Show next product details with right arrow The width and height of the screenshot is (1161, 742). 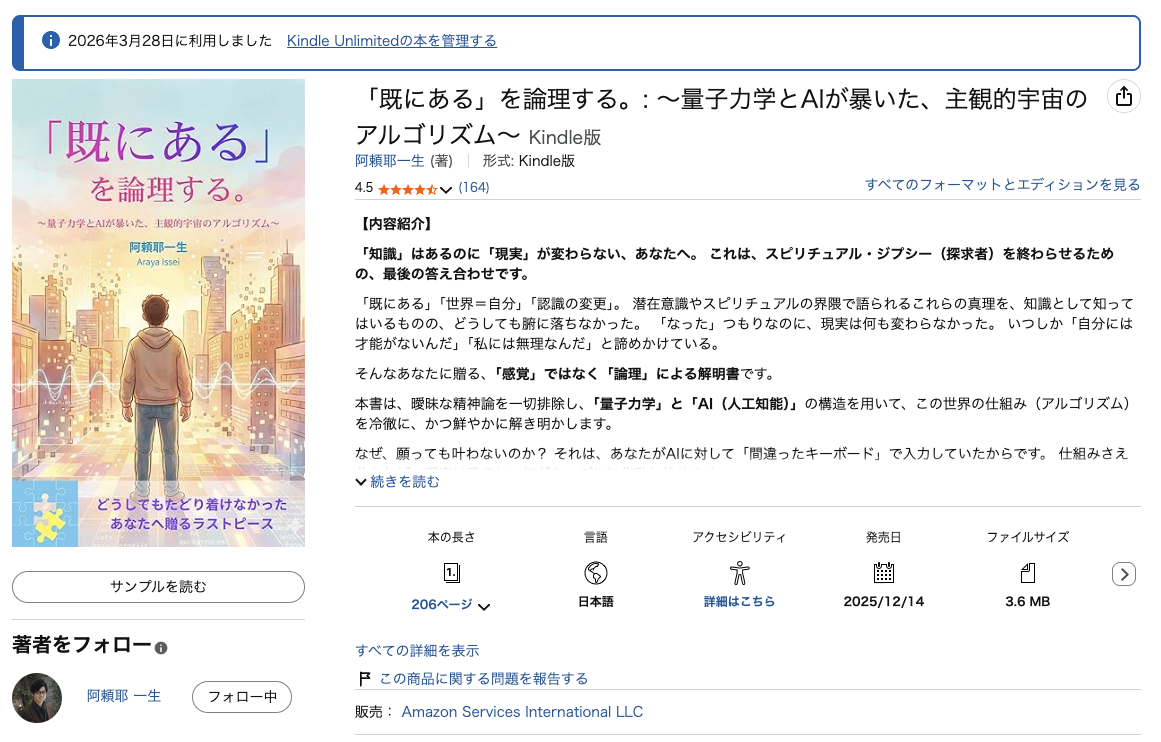pos(1123,574)
